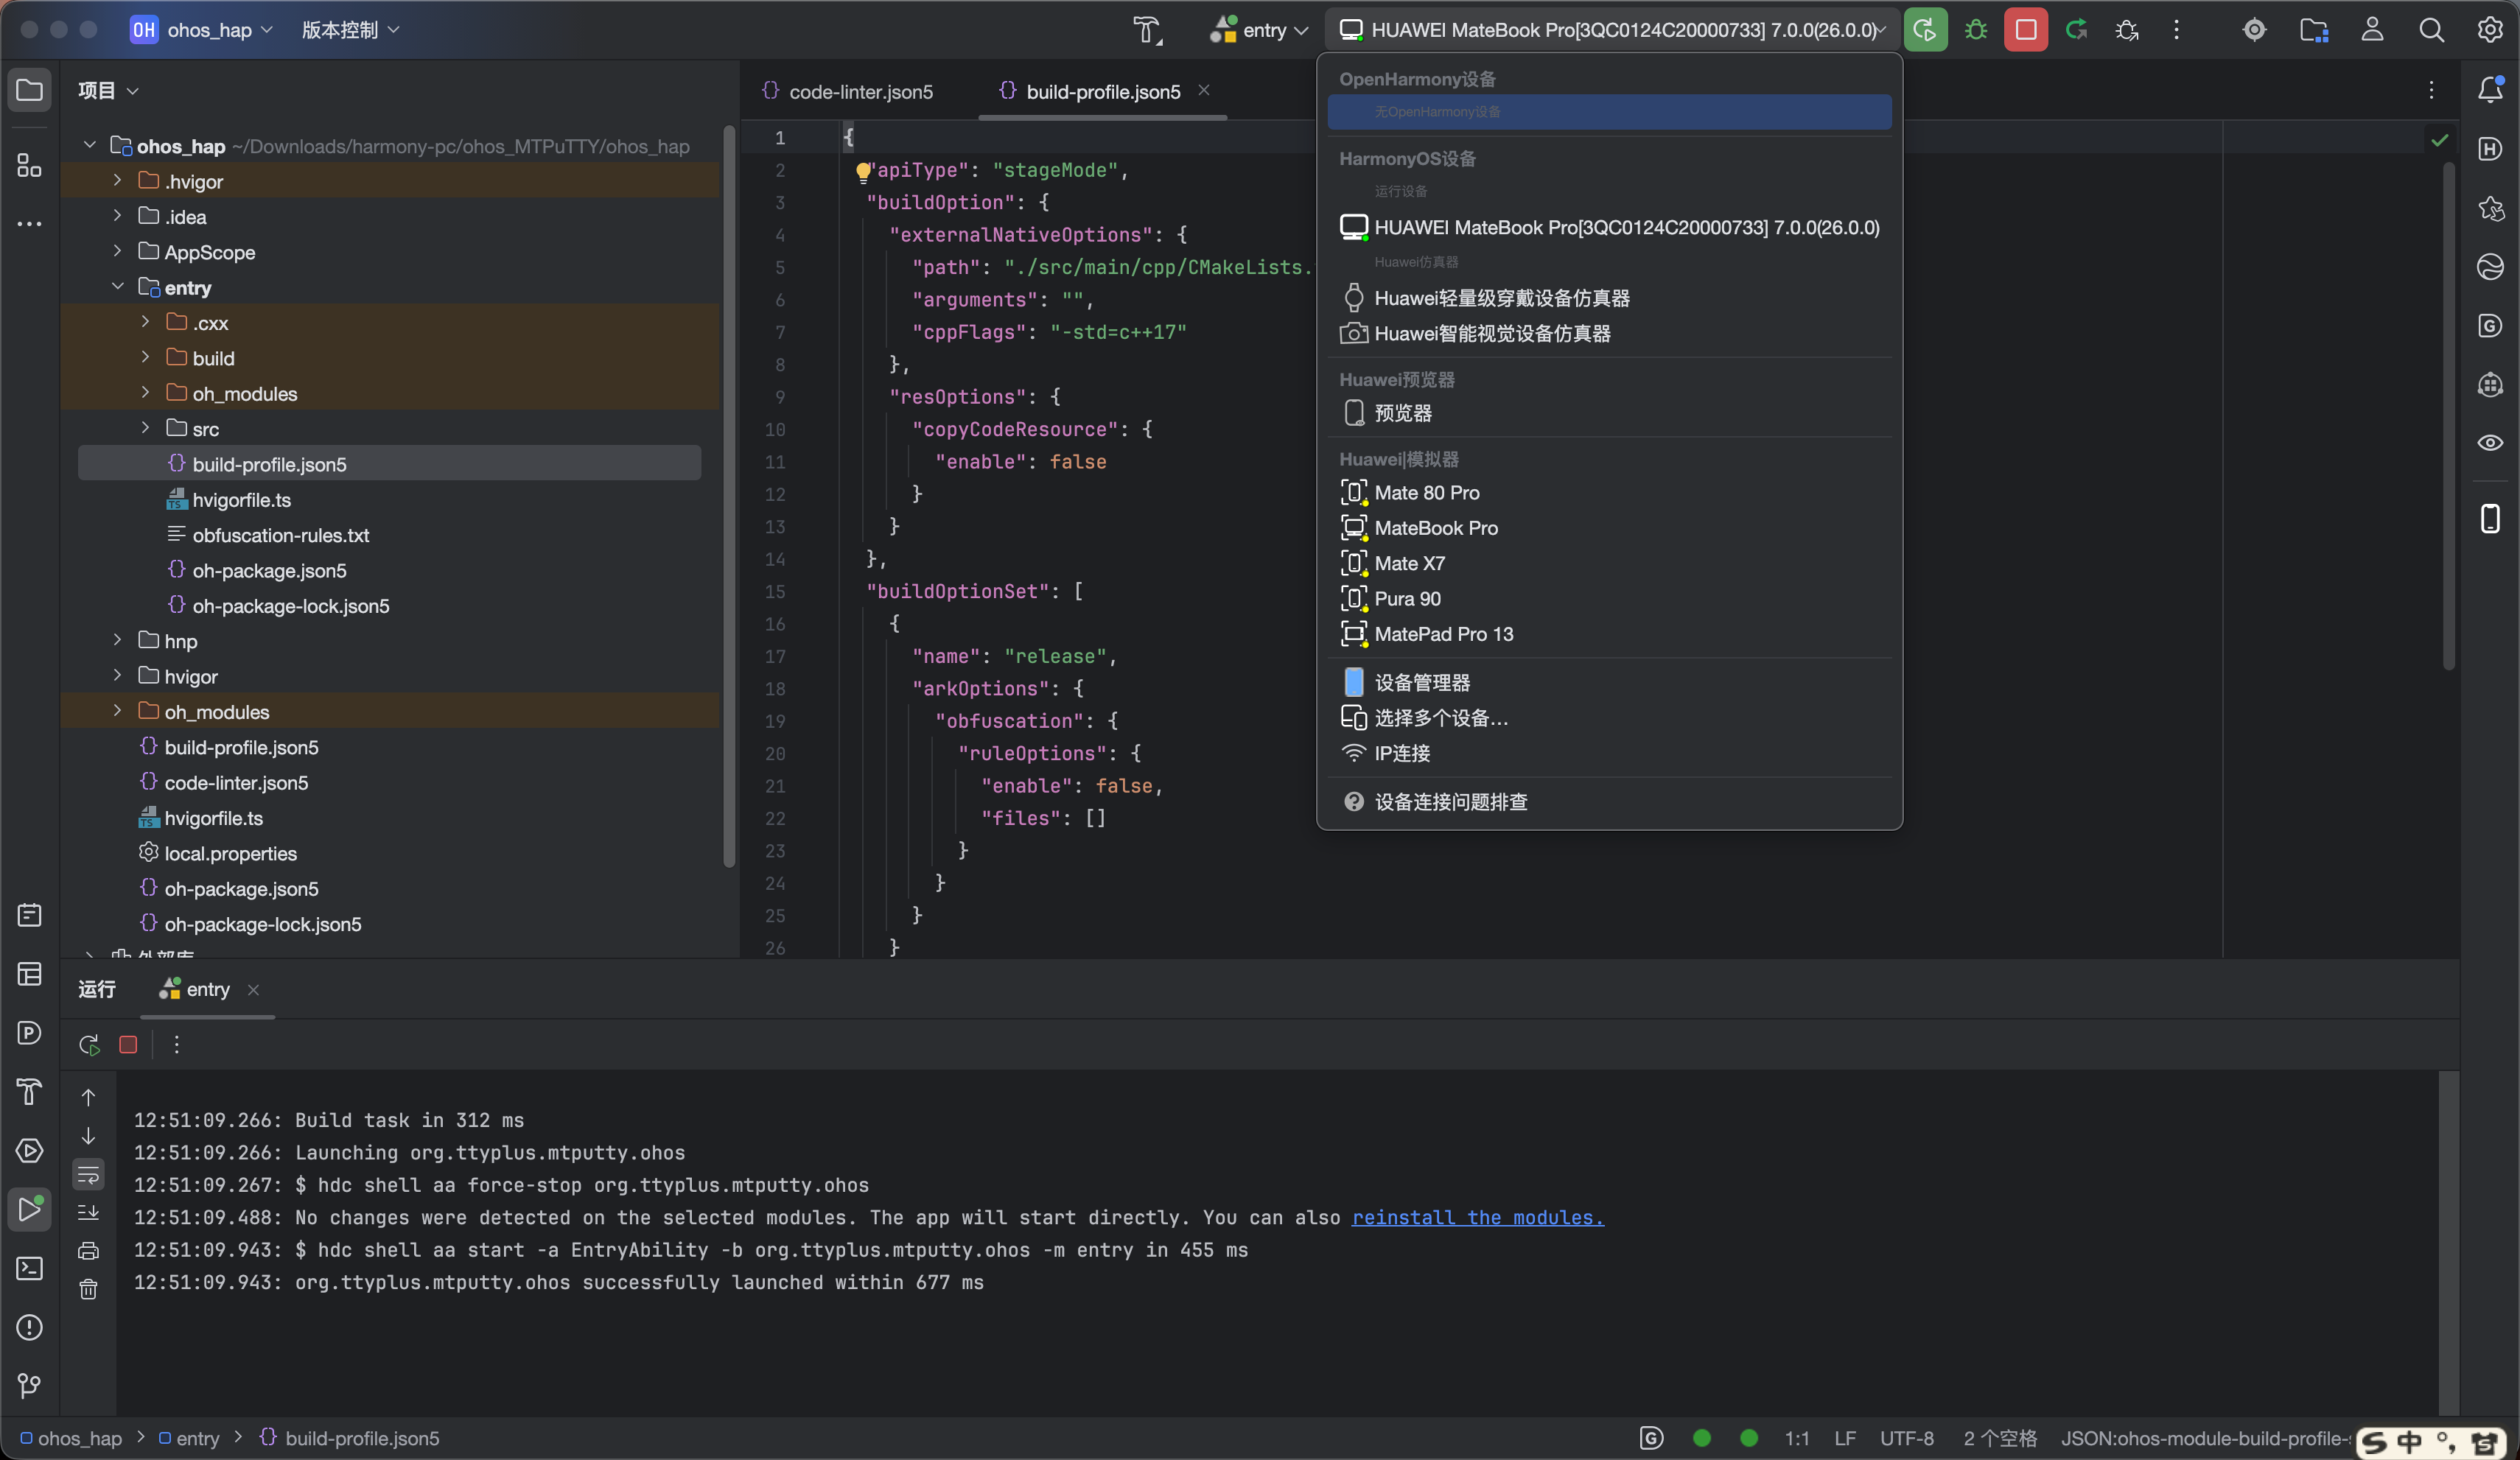Open the Previewer eye icon in right sidebar
The image size is (2520, 1460).
click(x=2490, y=443)
